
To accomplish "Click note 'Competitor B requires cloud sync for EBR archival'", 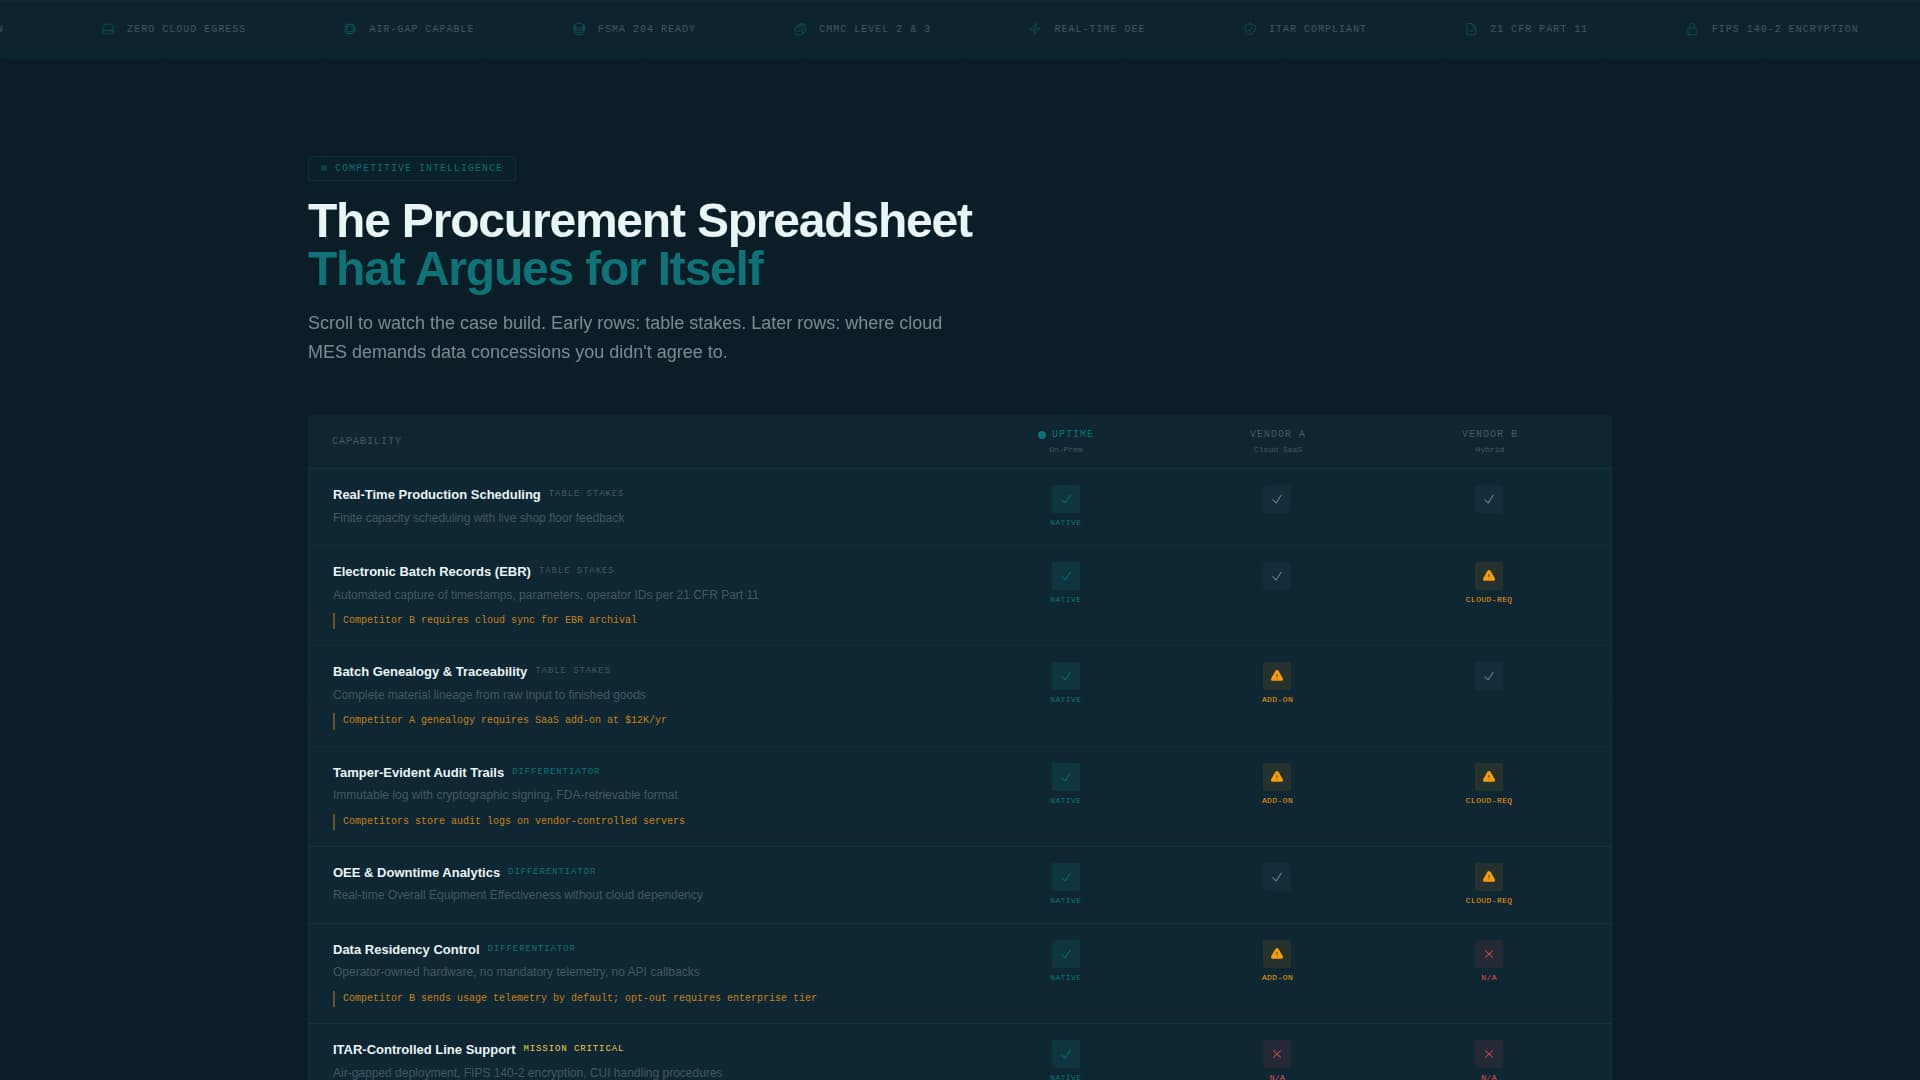I will tap(490, 620).
